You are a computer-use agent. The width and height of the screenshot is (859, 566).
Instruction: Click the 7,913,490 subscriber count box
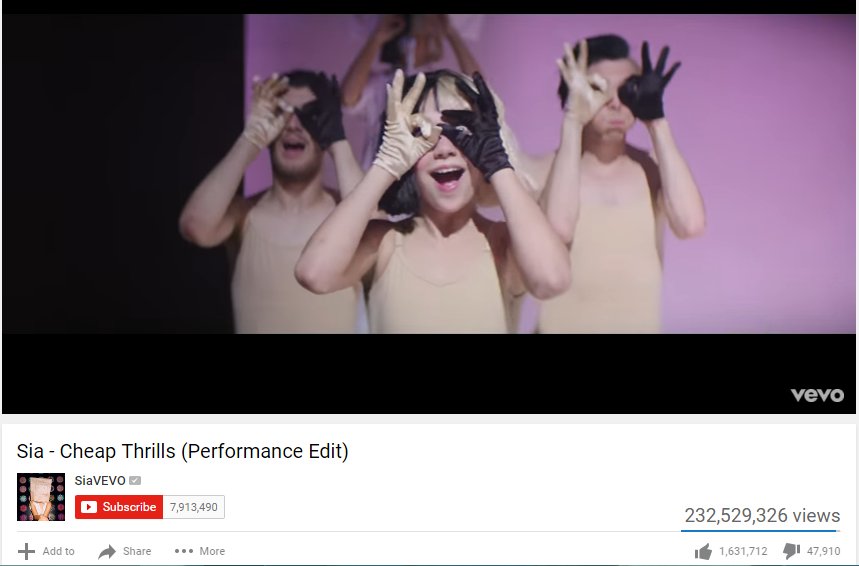194,507
